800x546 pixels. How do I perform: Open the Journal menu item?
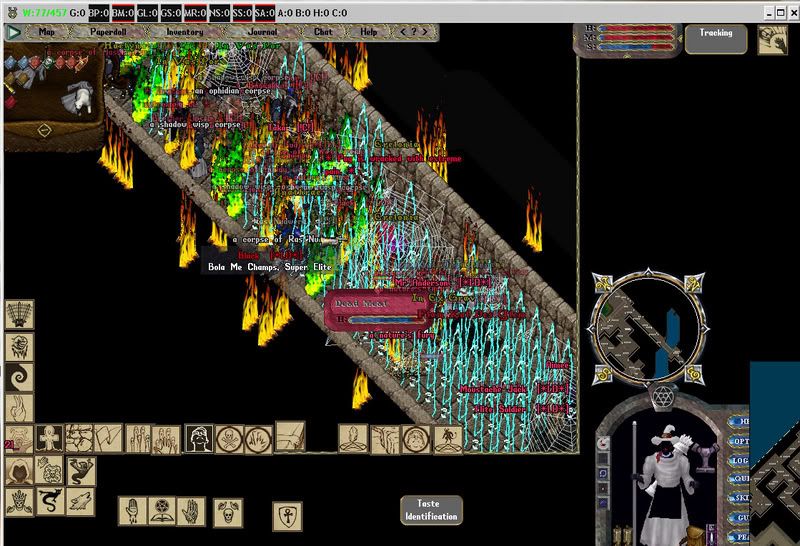262,32
